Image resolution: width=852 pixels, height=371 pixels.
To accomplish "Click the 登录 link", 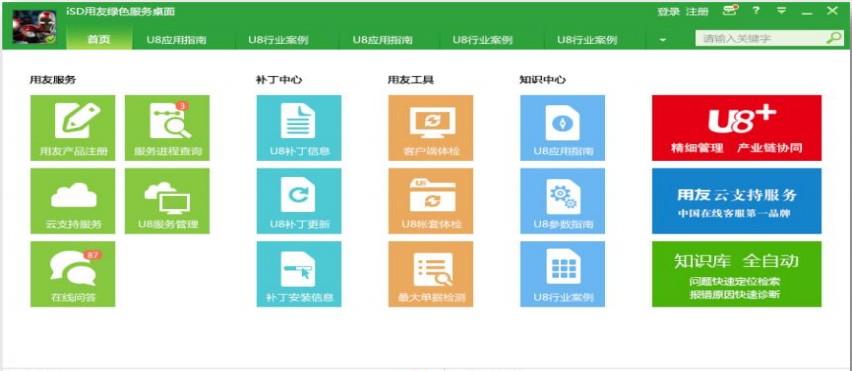I will [x=668, y=11].
